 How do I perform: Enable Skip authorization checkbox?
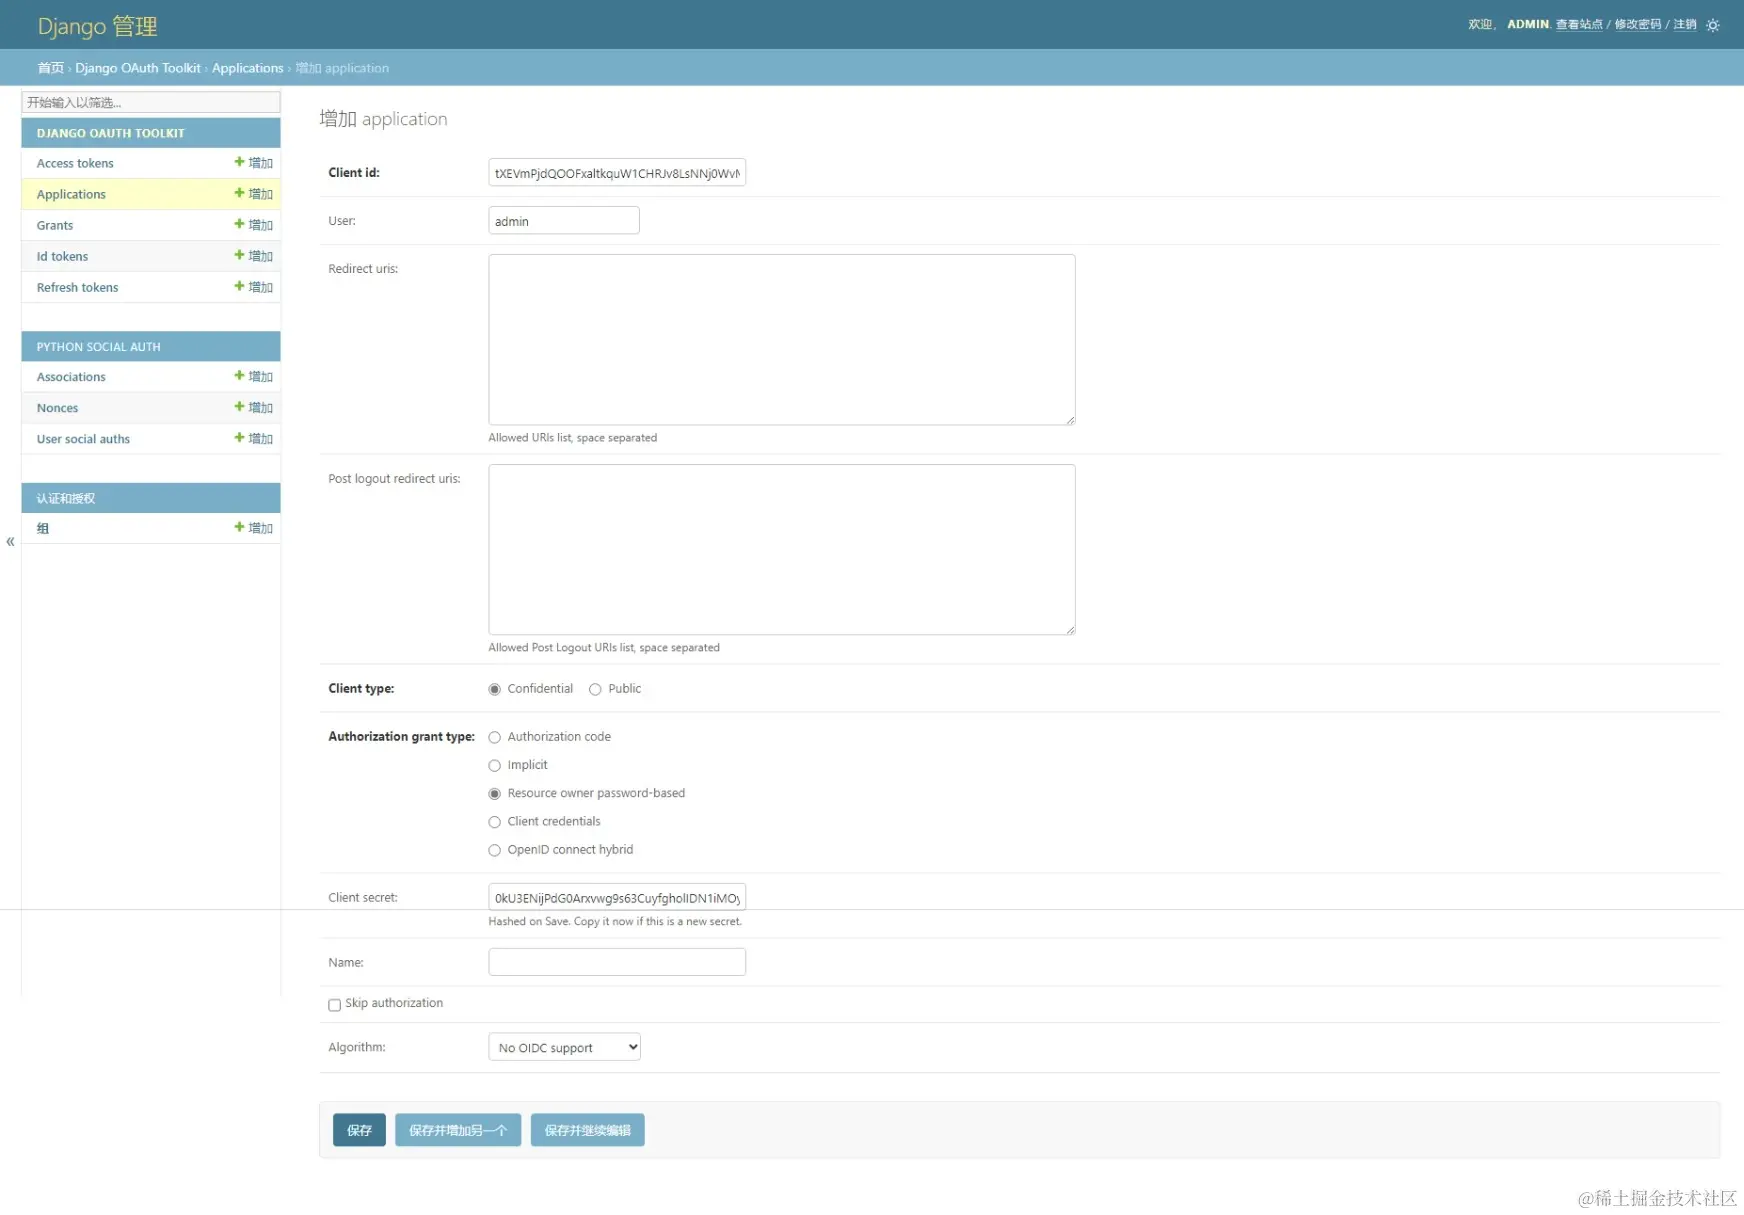334,1005
